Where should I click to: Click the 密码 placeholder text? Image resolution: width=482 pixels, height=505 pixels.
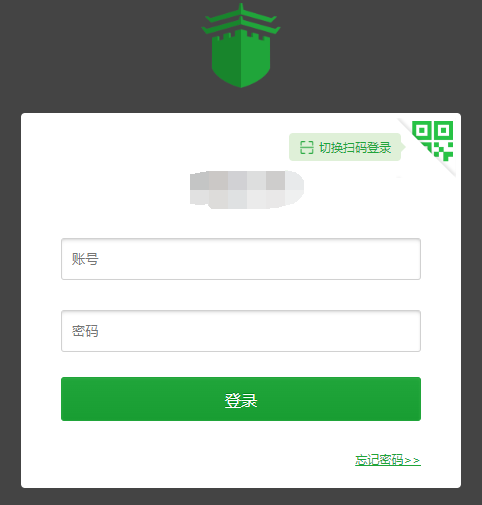pyautogui.click(x=85, y=331)
